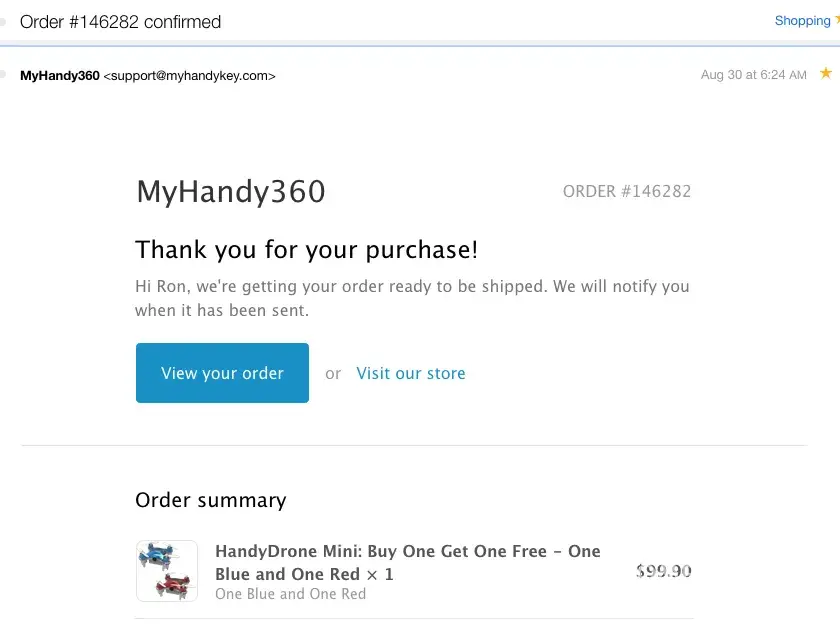Click the gray One Blue and One Red variant text
Screen dimensions: 840x627
point(290,594)
